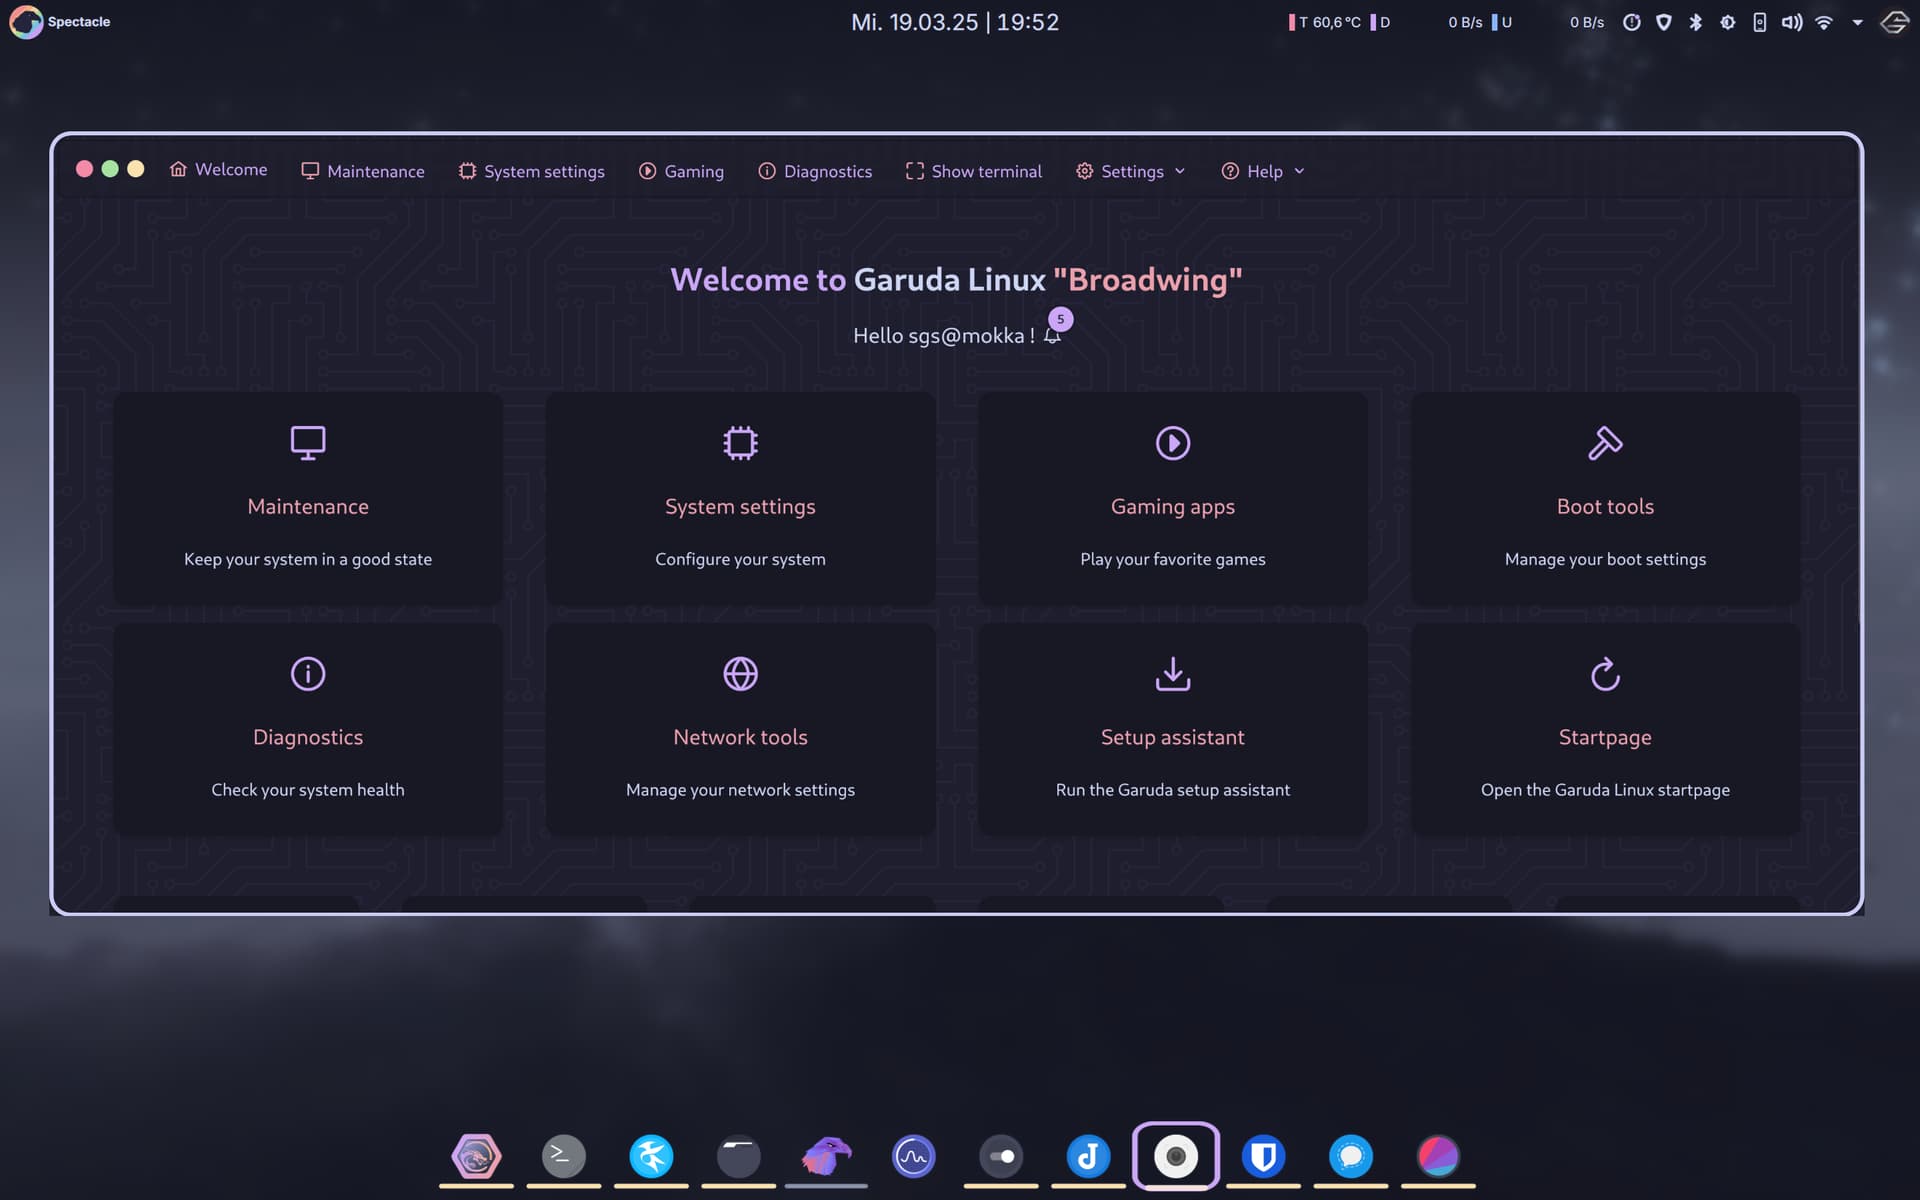Open the terminal from the dock

click(563, 1156)
